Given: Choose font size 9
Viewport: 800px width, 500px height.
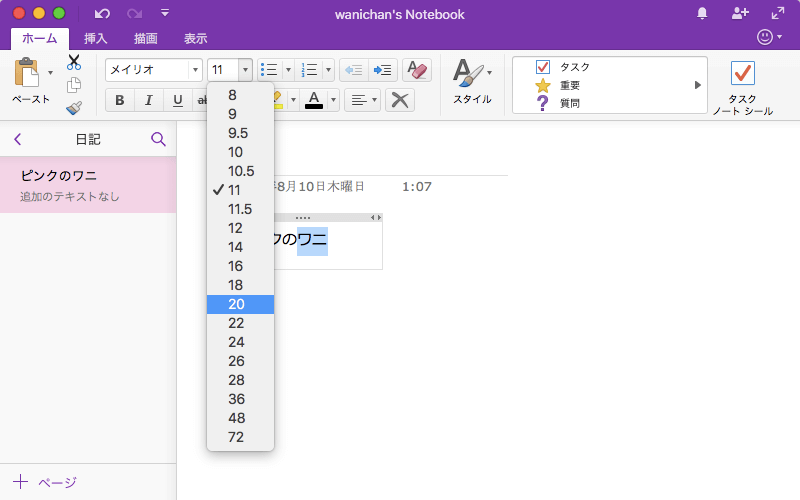Looking at the screenshot, I should point(240,114).
